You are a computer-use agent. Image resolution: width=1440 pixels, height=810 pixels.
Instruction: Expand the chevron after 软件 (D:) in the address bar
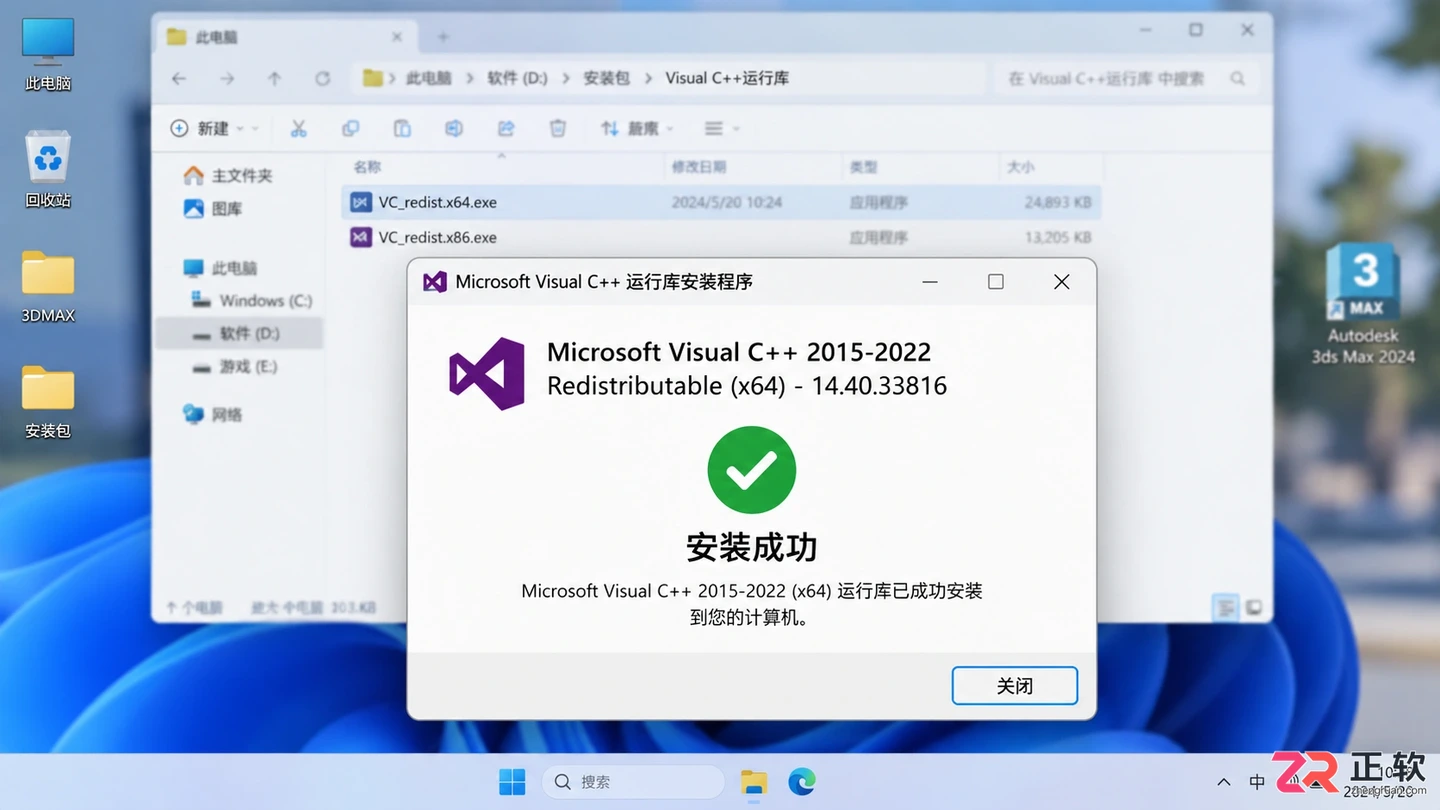[567, 78]
